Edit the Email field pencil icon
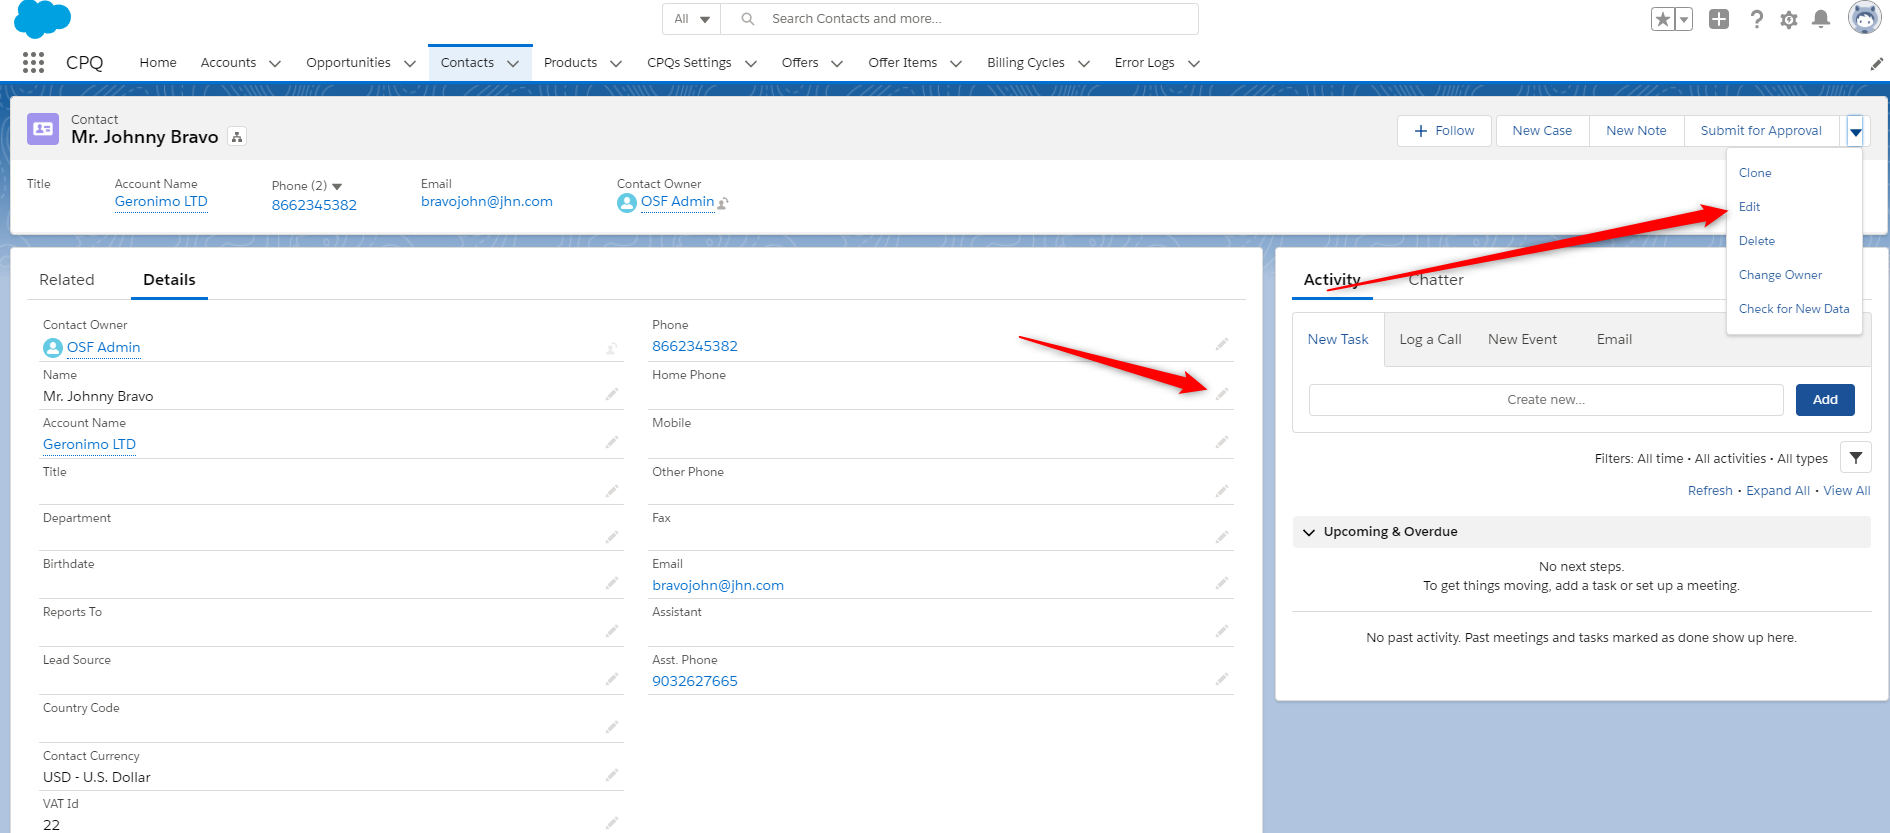Screen dimensions: 1890x833 tap(1222, 583)
